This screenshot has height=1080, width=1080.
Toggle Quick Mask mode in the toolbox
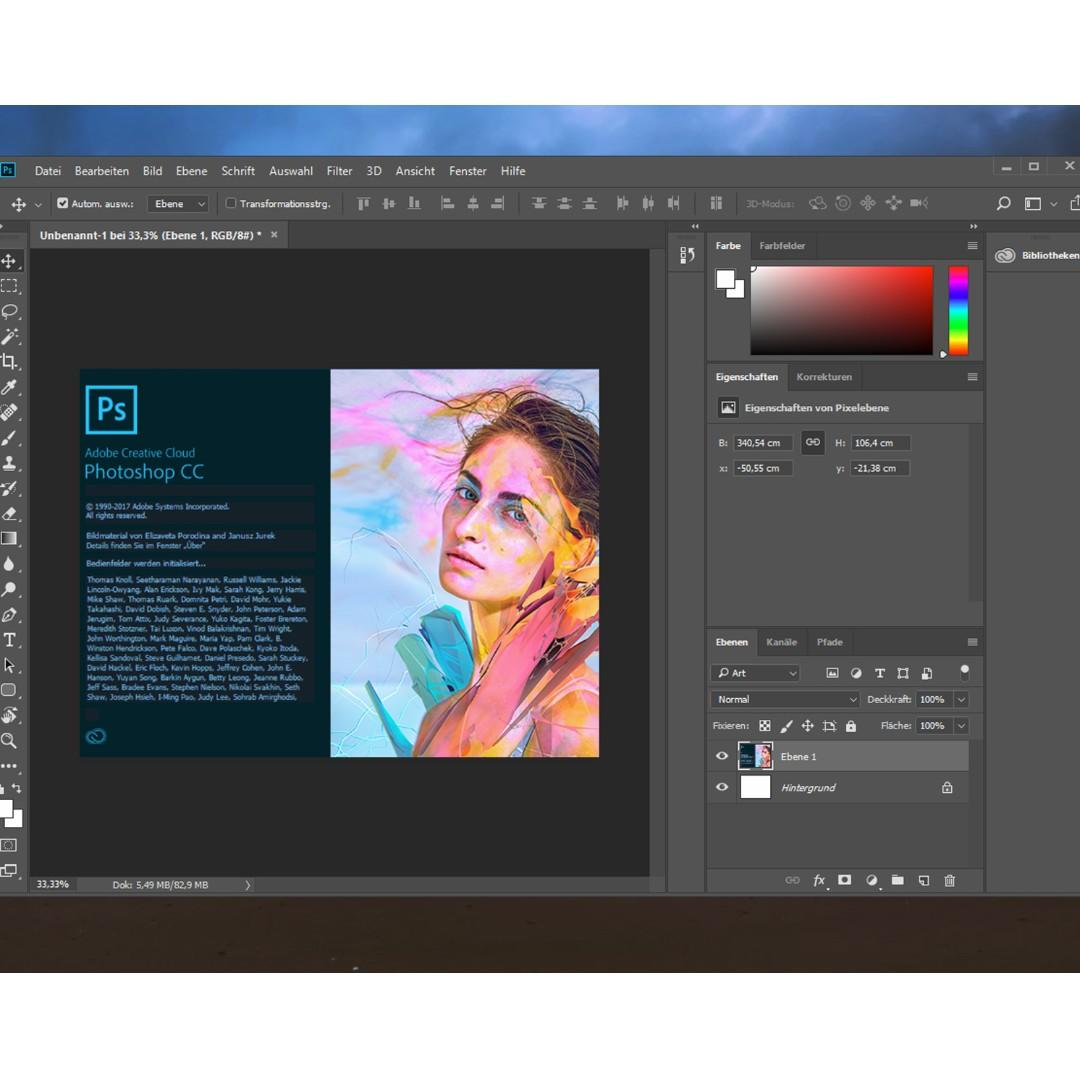coord(9,845)
